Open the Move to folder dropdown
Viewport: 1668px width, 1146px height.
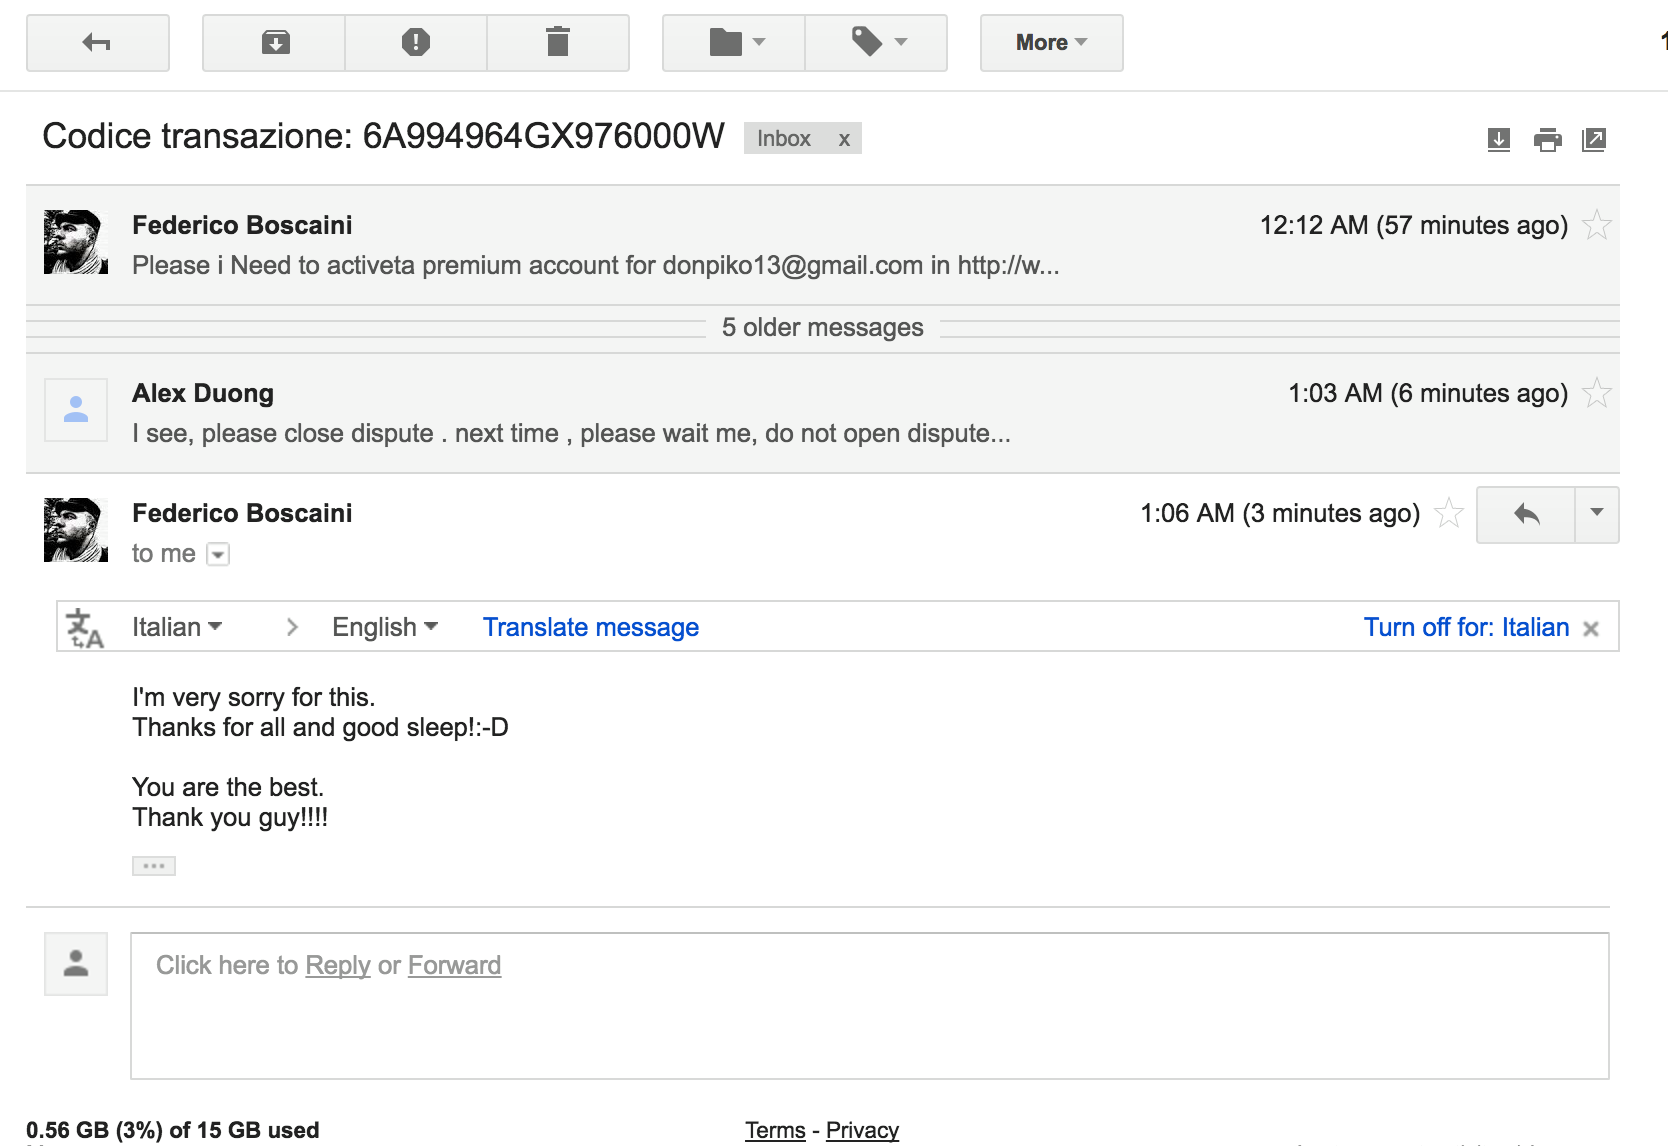point(734,43)
